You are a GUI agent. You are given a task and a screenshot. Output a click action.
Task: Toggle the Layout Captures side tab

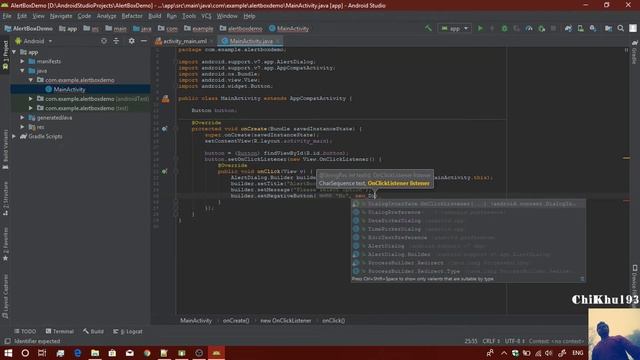pos(5,296)
